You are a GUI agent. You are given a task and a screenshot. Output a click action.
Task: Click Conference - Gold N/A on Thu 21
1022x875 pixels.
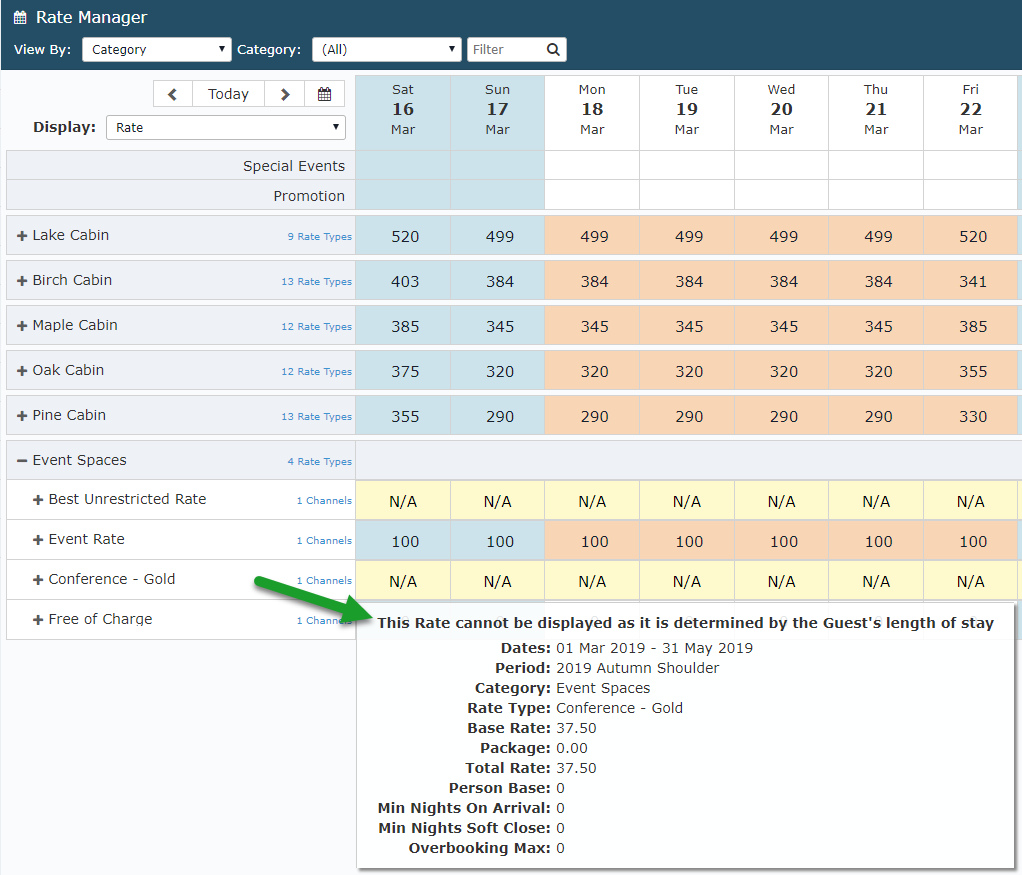(x=875, y=581)
